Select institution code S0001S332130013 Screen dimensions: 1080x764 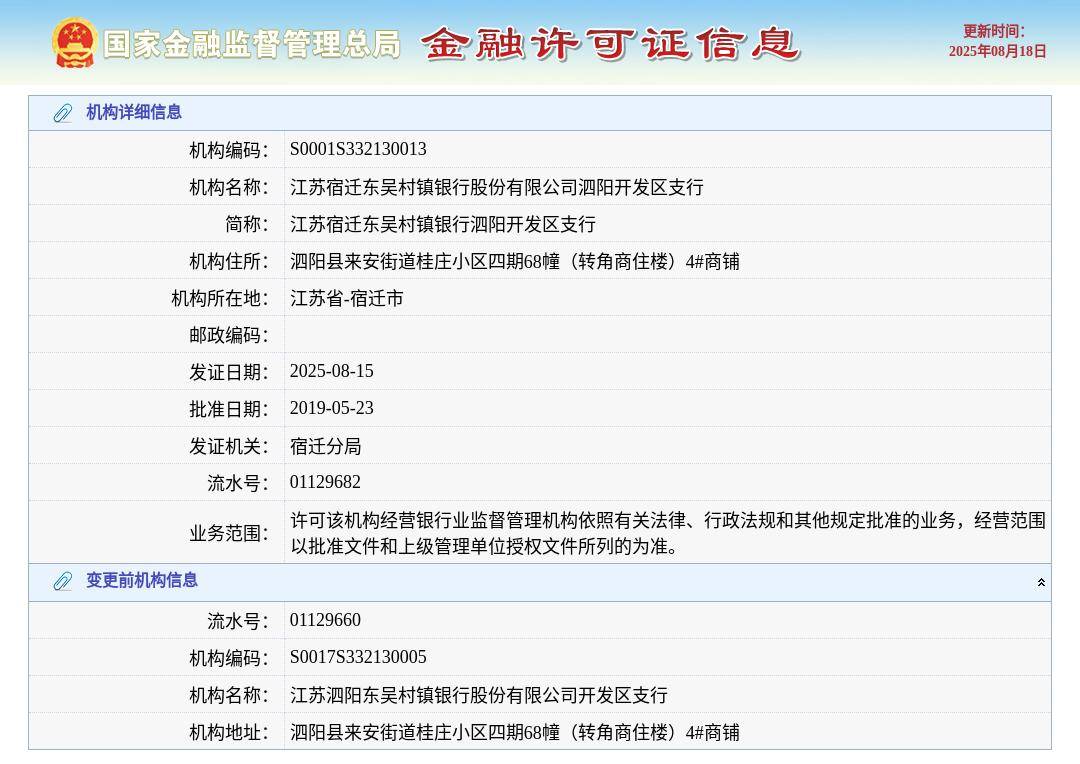358,149
